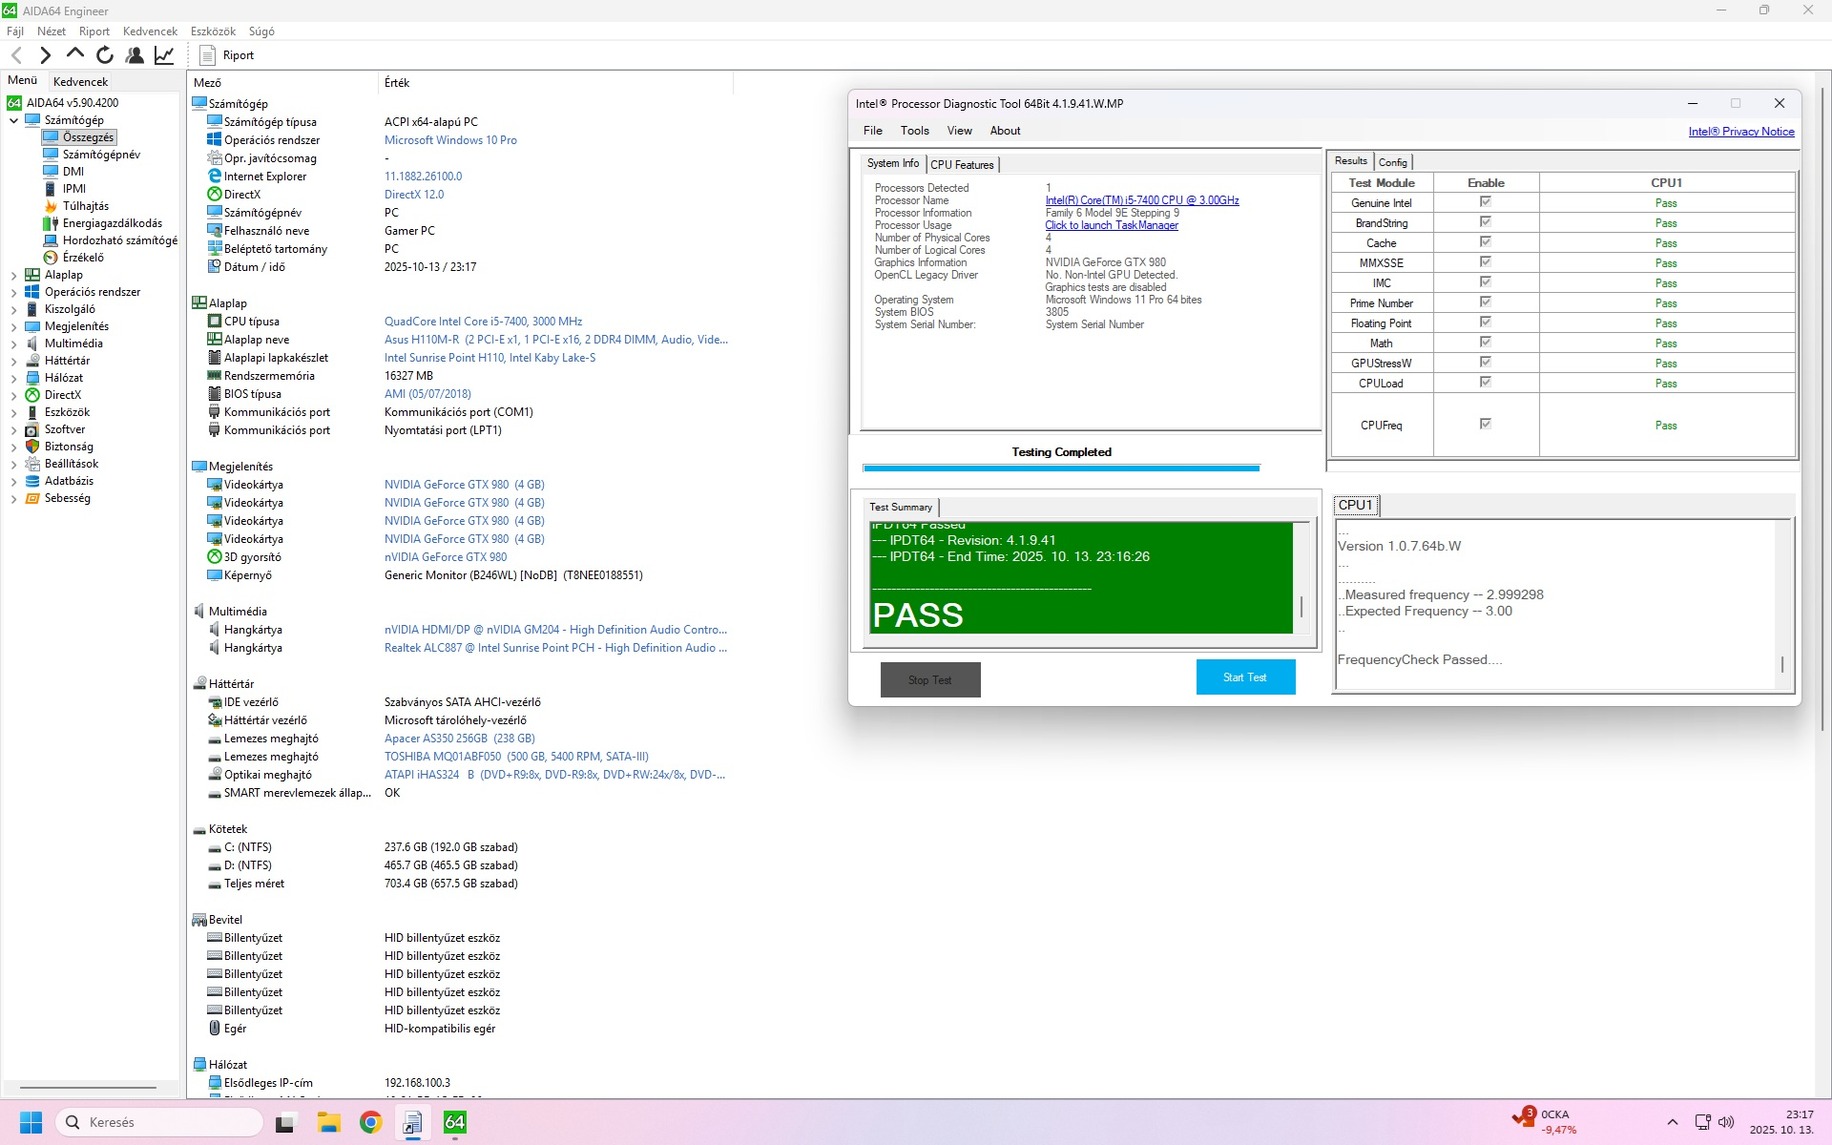The height and width of the screenshot is (1145, 1832).
Task: Open the IPMI tree node
Action: click(74, 188)
